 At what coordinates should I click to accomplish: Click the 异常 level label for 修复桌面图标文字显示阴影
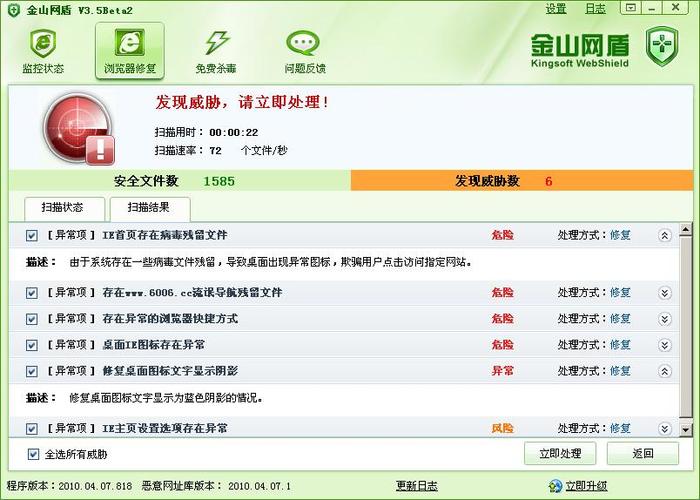pyautogui.click(x=502, y=371)
